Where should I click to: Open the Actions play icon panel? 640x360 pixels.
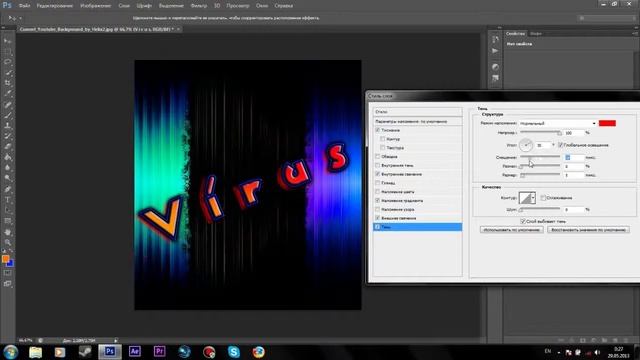(x=495, y=51)
